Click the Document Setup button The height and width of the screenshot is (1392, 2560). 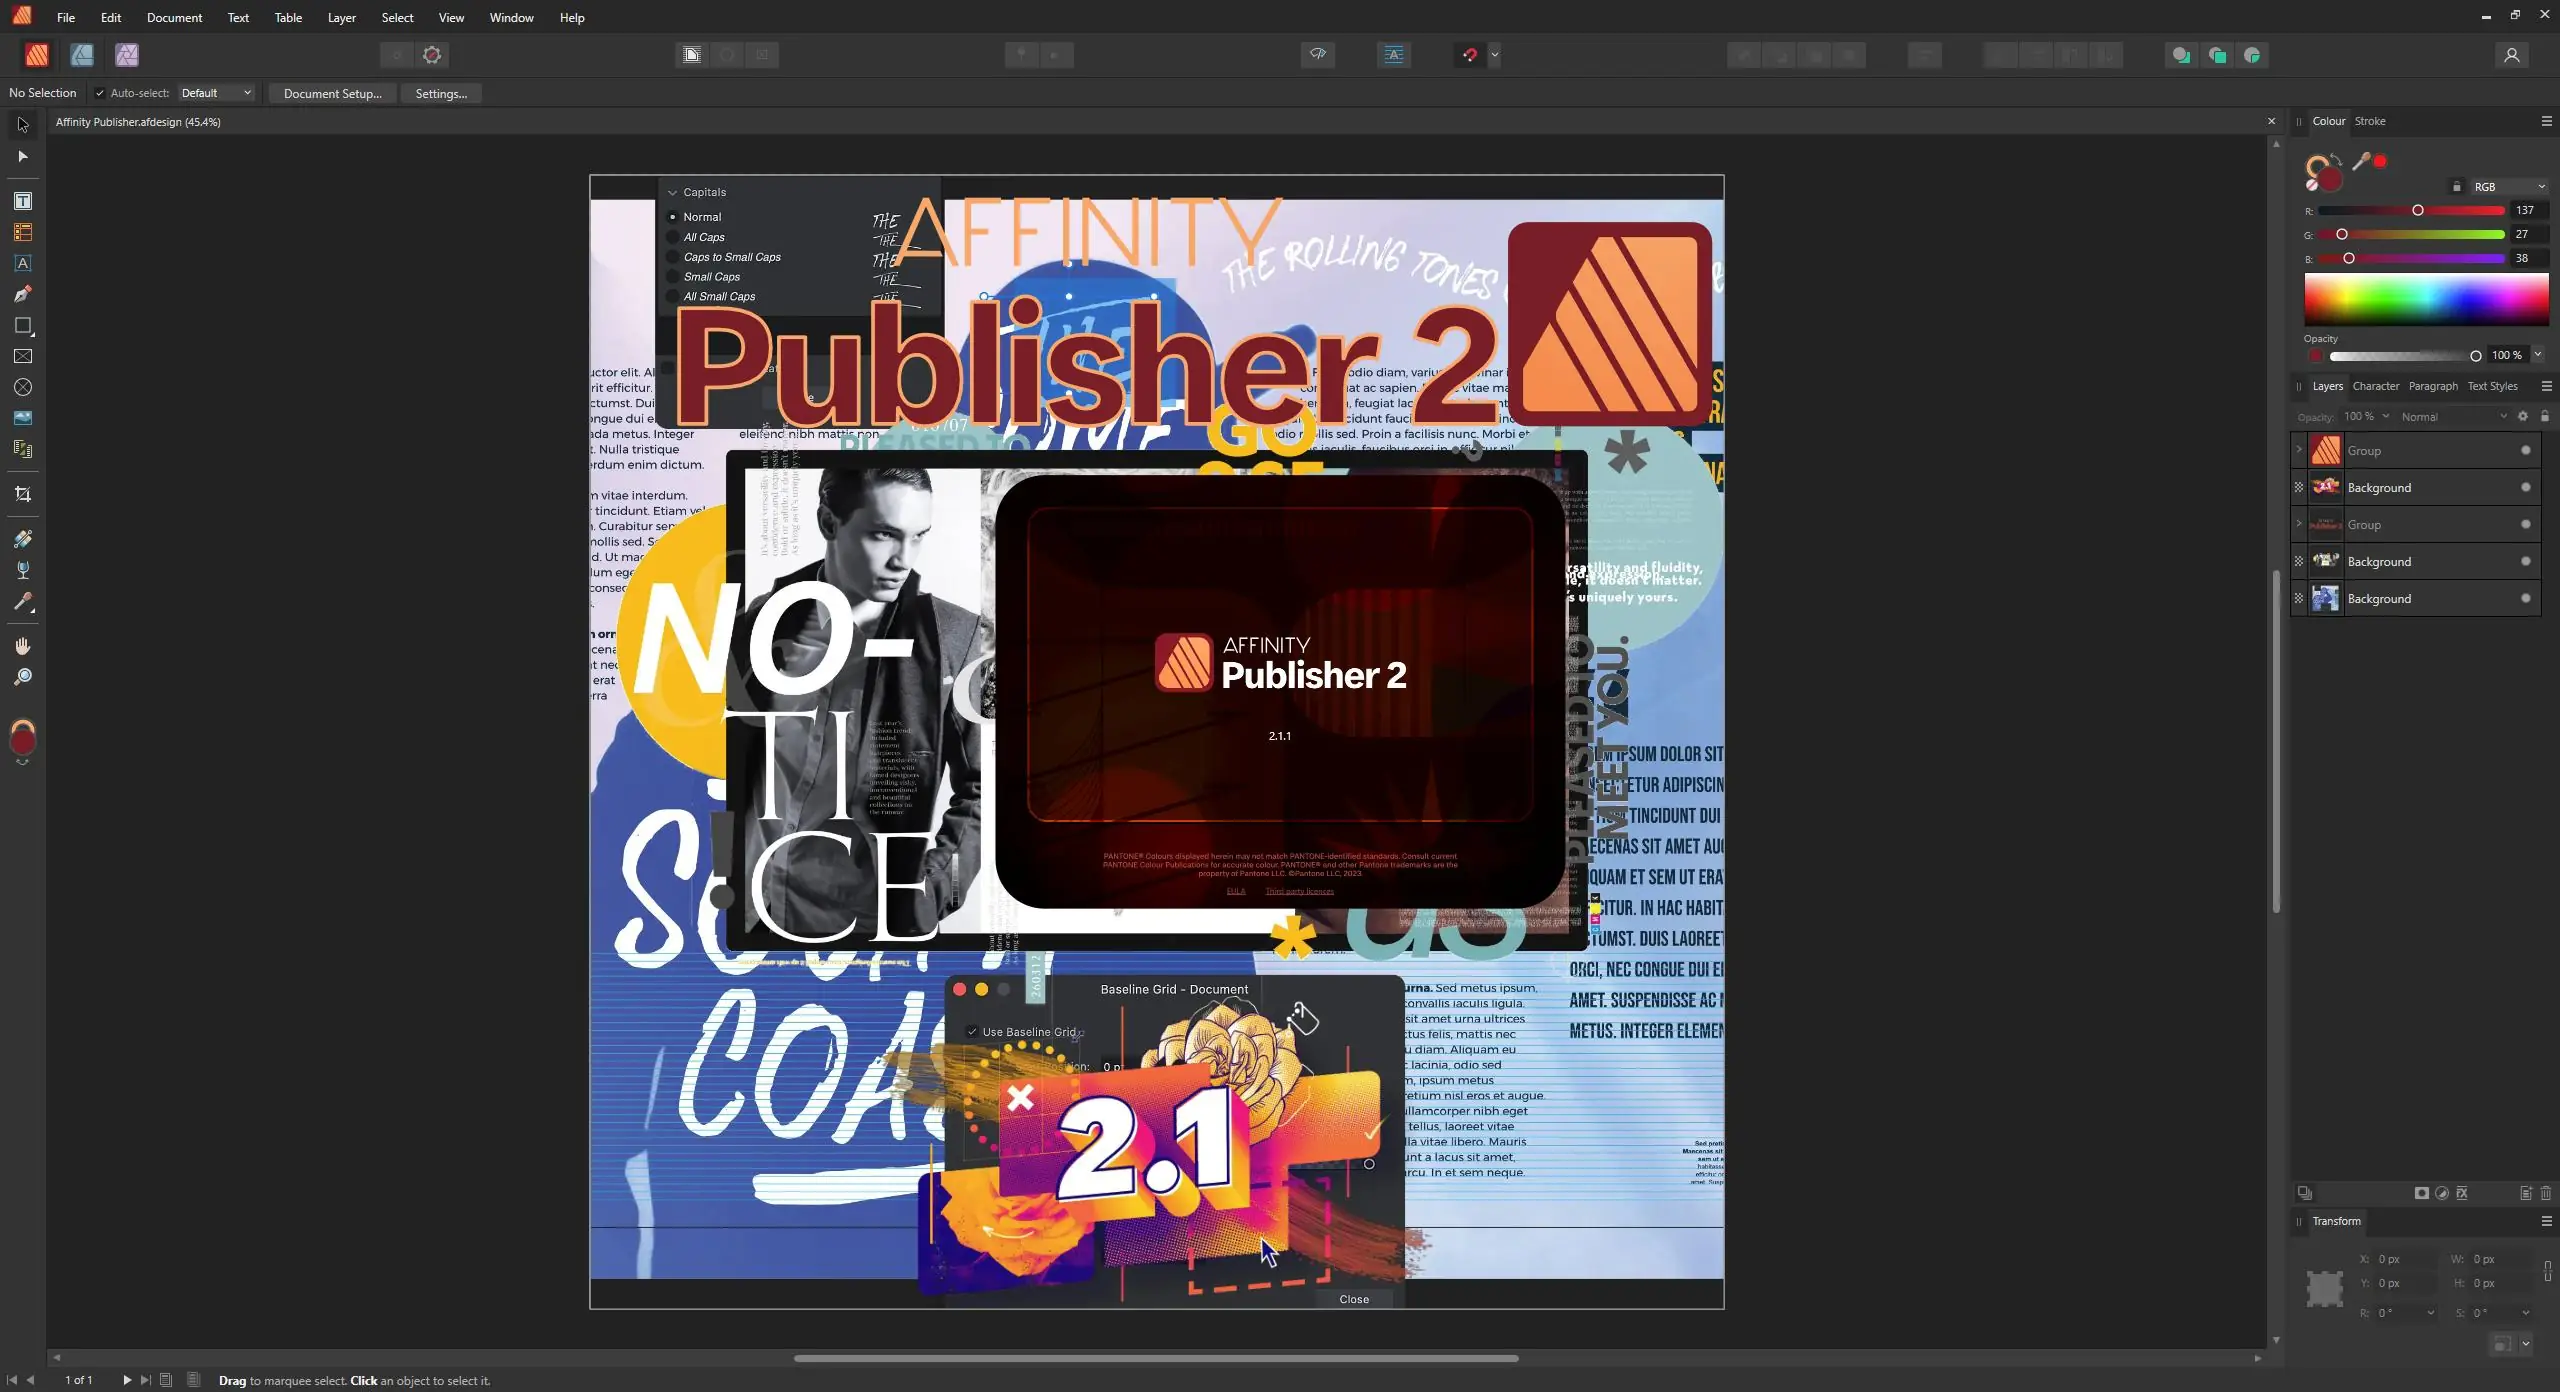332,93
